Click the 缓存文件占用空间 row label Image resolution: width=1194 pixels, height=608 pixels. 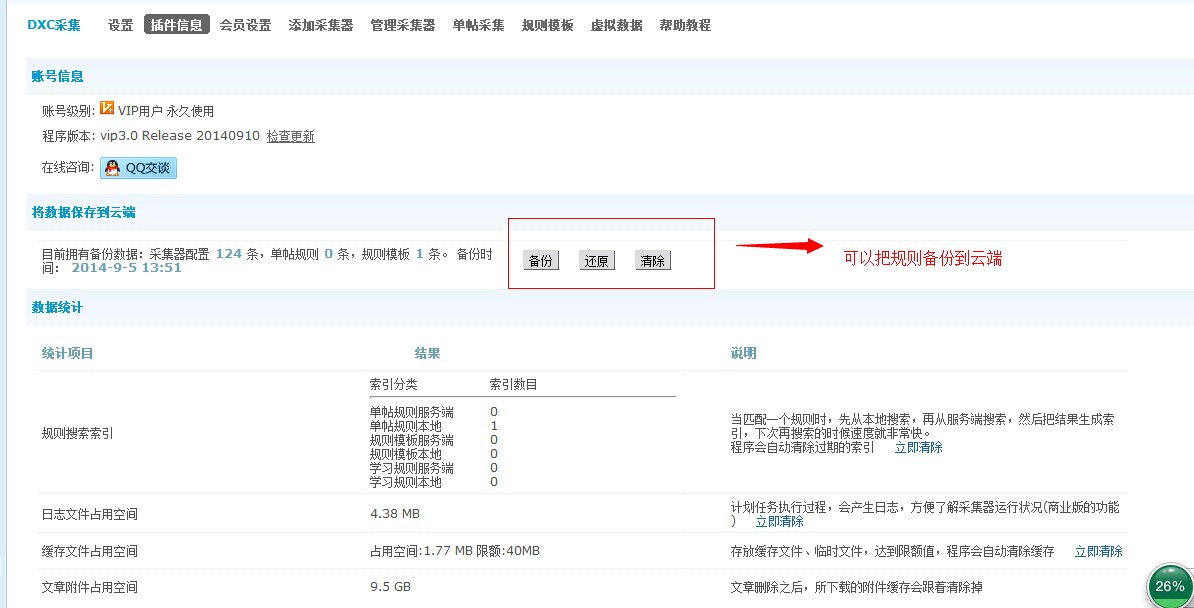[90, 551]
